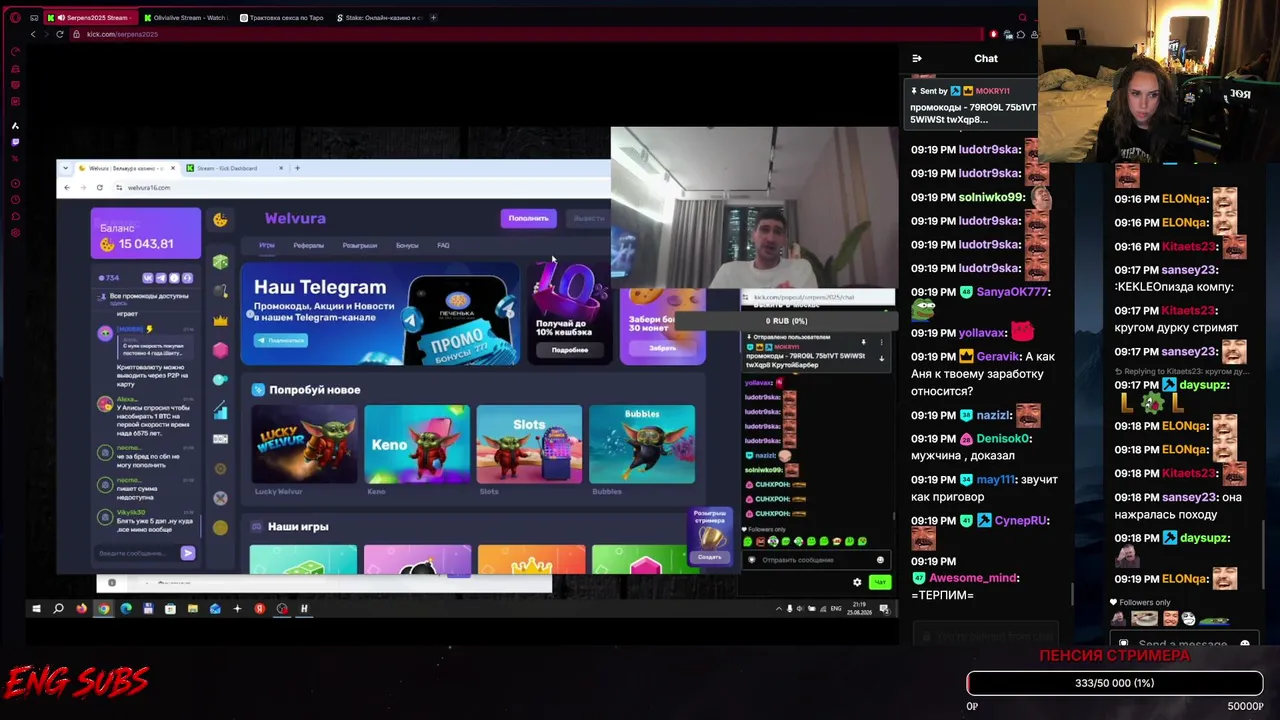The height and width of the screenshot is (720, 1280).
Task: Open the Telegram social icon in Welvura chat header
Action: (x=161, y=278)
